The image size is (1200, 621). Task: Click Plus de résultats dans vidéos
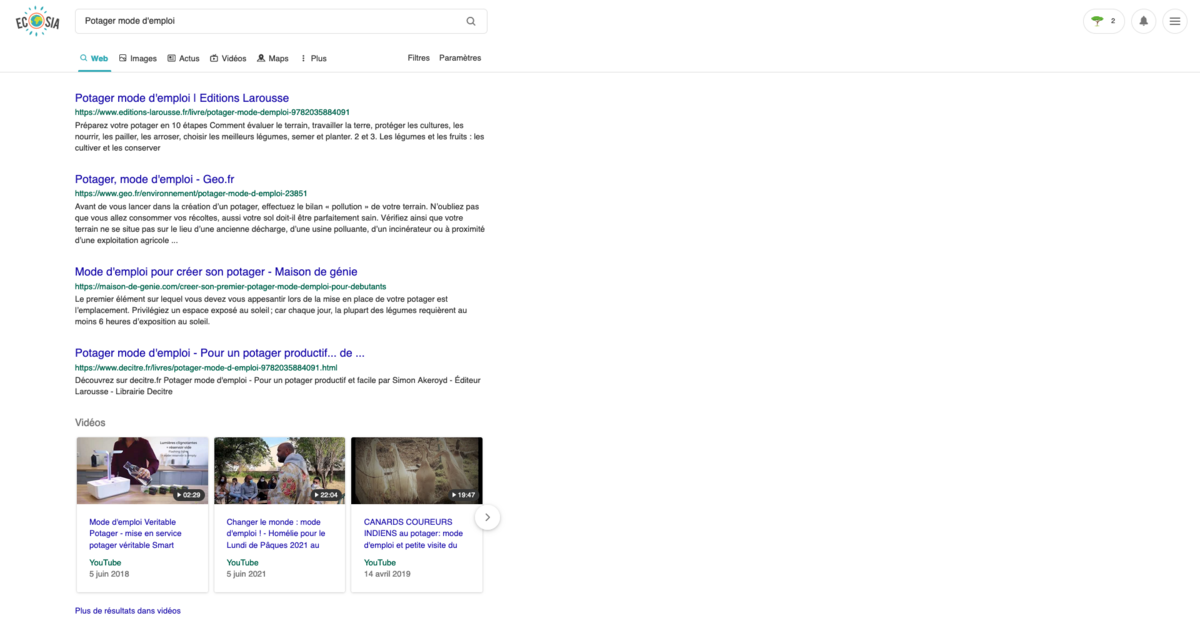tap(128, 610)
